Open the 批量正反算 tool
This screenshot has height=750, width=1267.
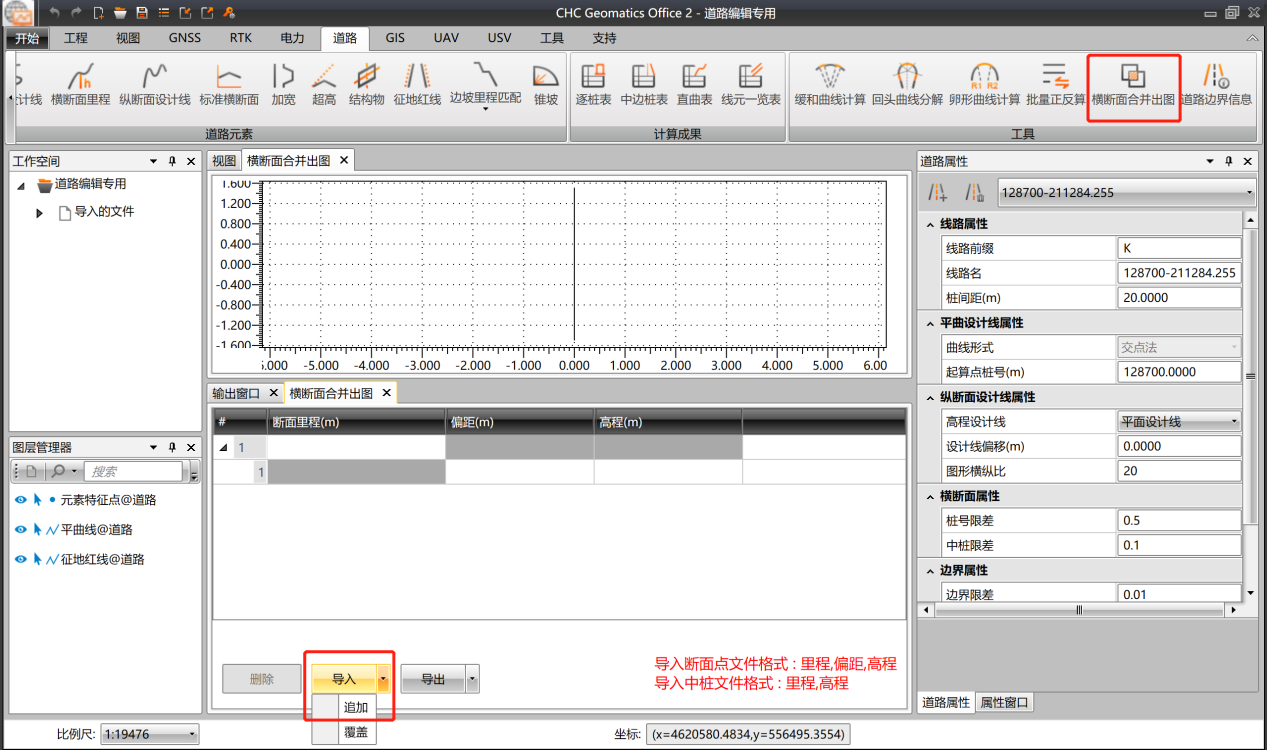pyautogui.click(x=1055, y=84)
